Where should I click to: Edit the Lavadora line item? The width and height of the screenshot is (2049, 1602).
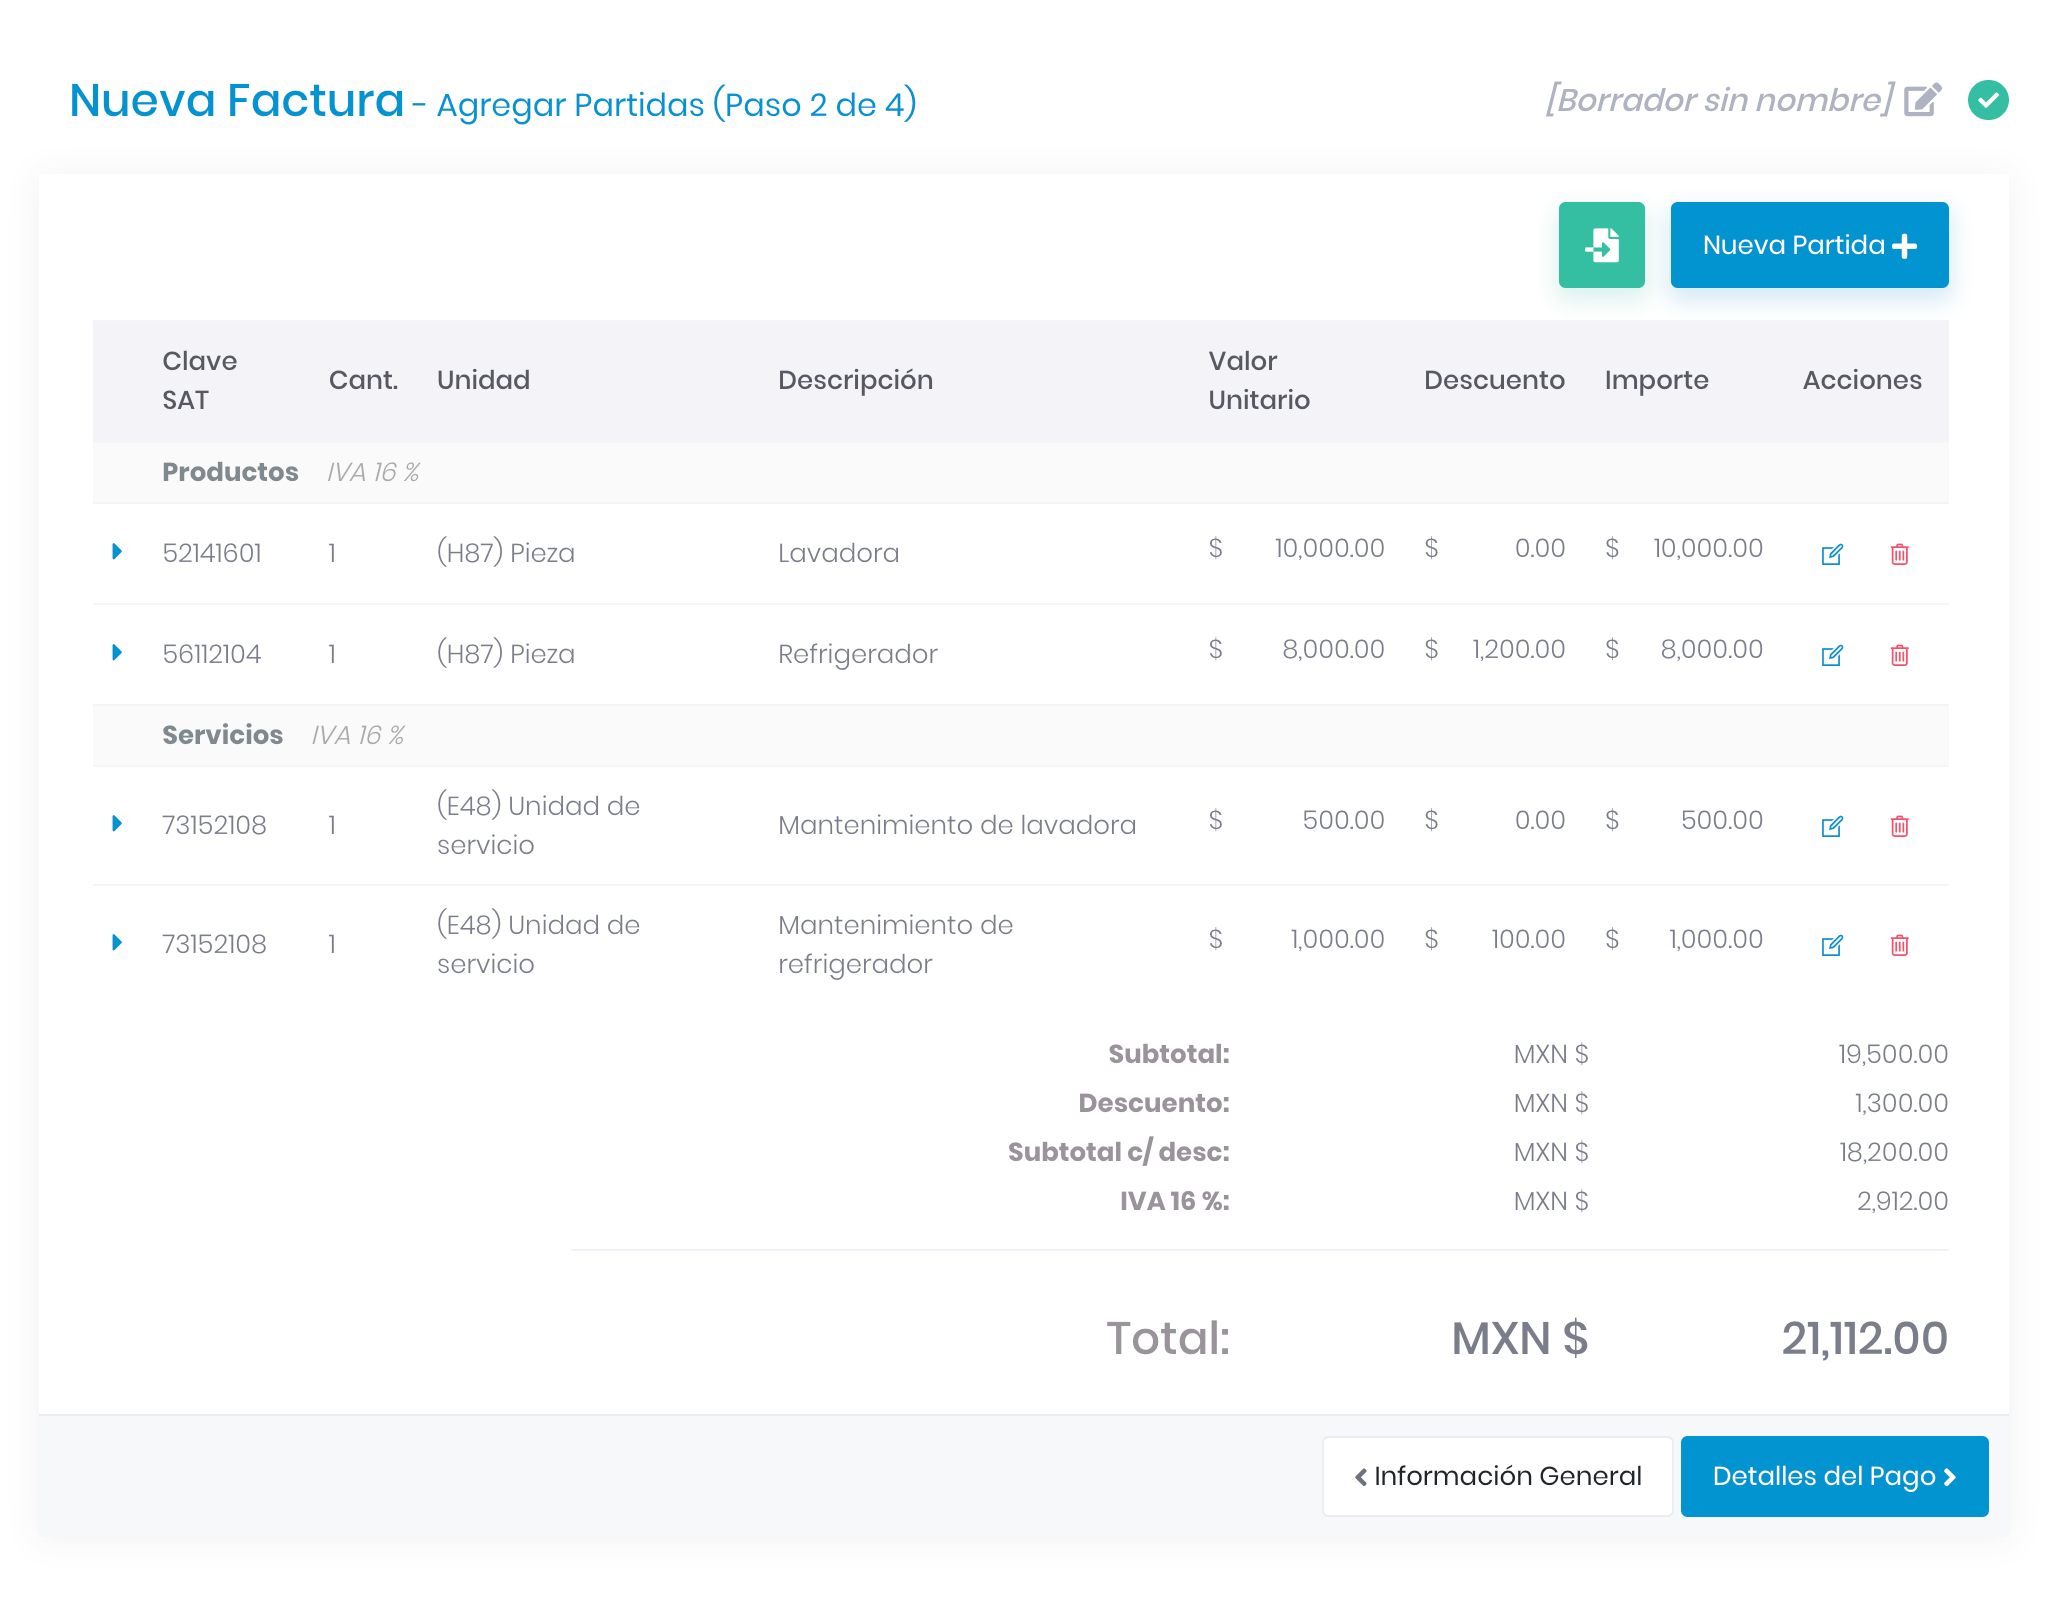point(1831,554)
